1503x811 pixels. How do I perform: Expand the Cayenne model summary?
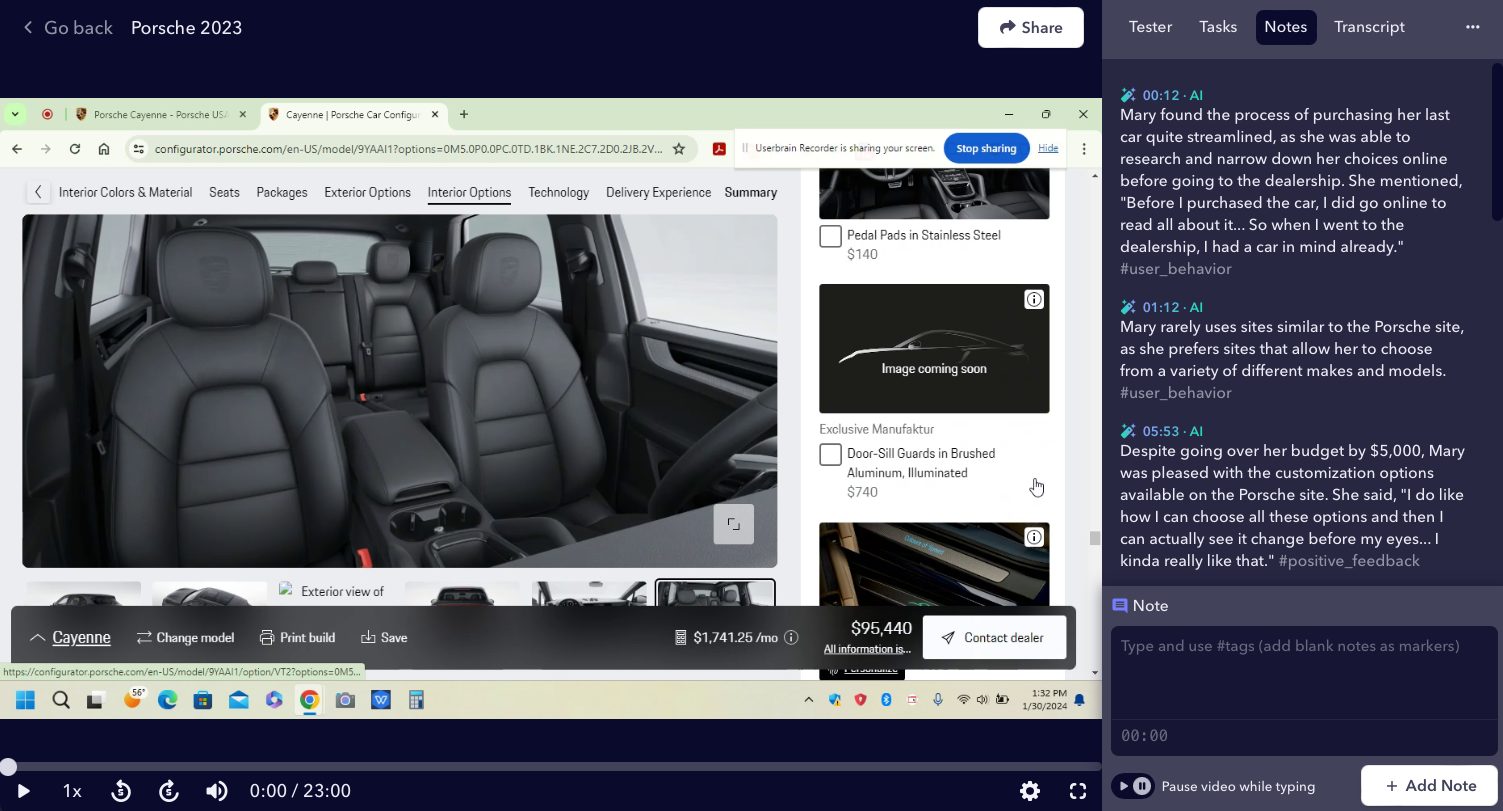pos(70,637)
